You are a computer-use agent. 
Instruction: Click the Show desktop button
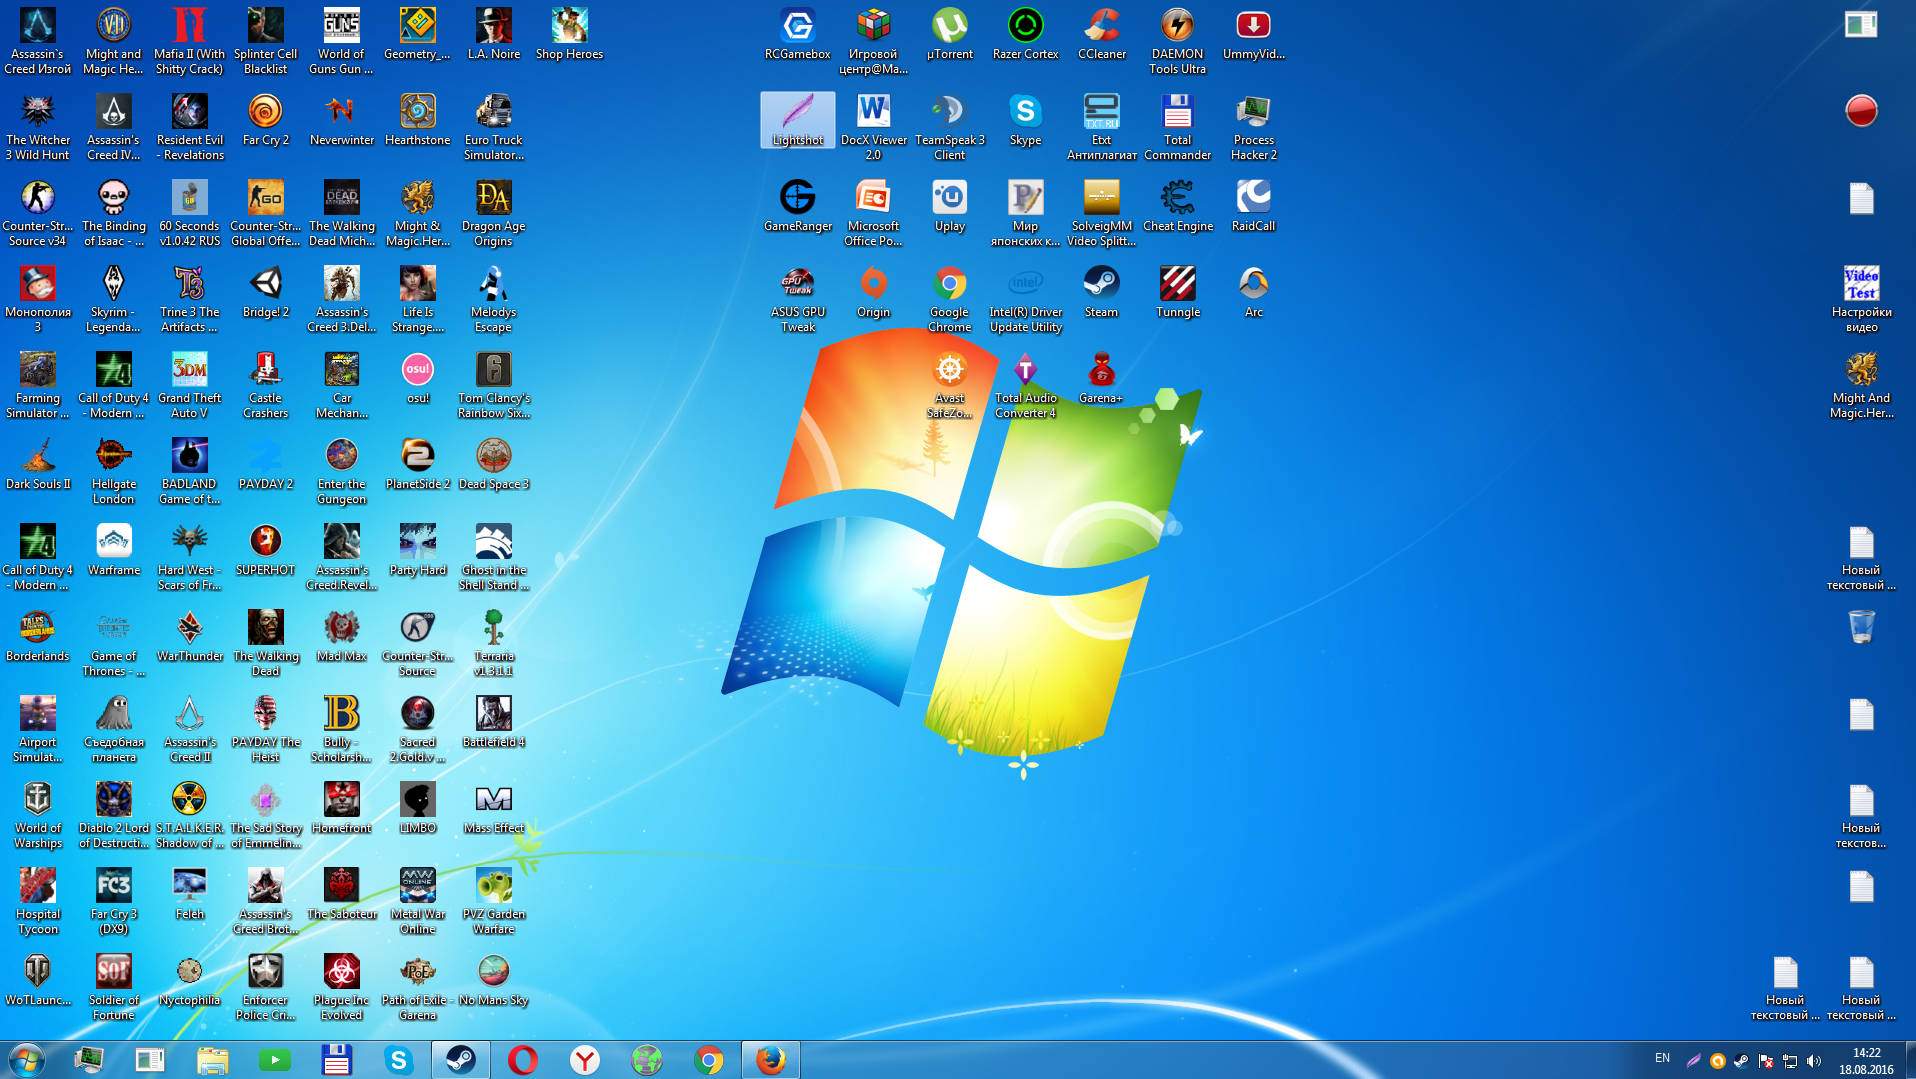click(x=1909, y=1060)
